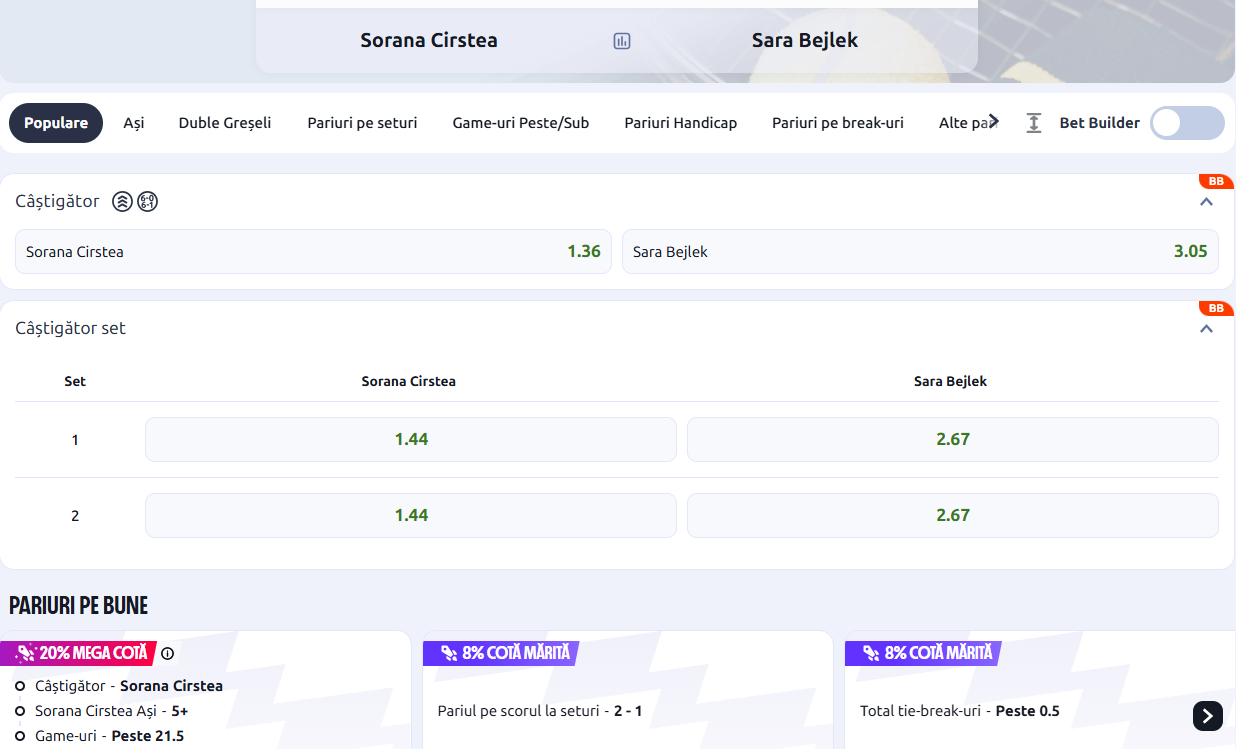
Task: Open the match statistics icon between player names
Action: point(622,41)
